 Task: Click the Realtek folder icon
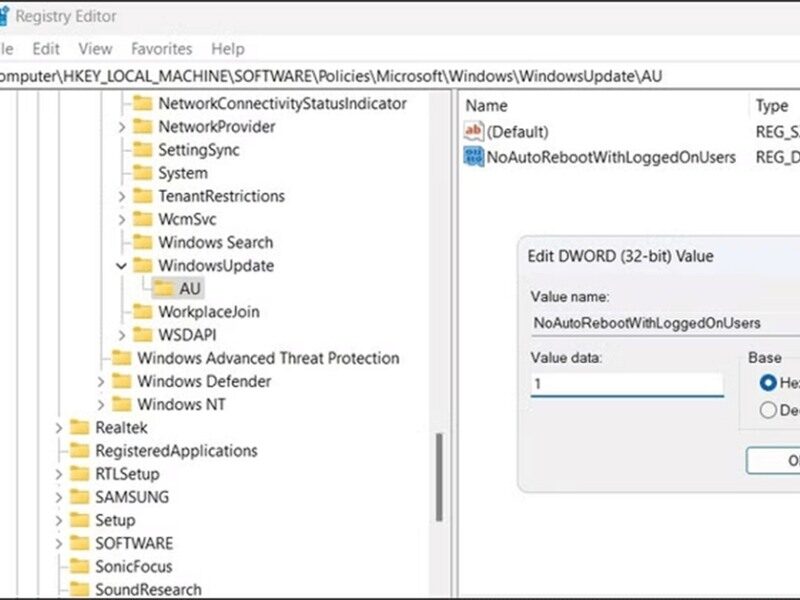point(80,427)
